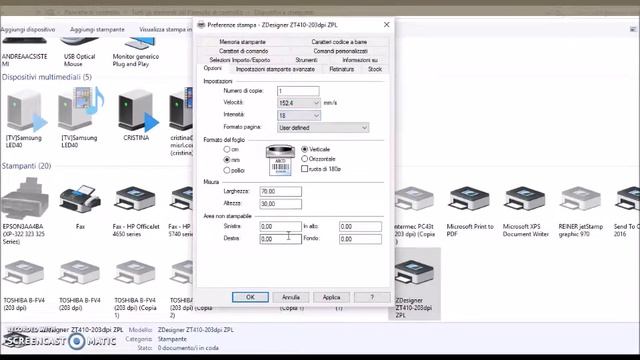Click into the Sinistra margin field
Viewport: 640px width, 360px height.
click(x=280, y=227)
